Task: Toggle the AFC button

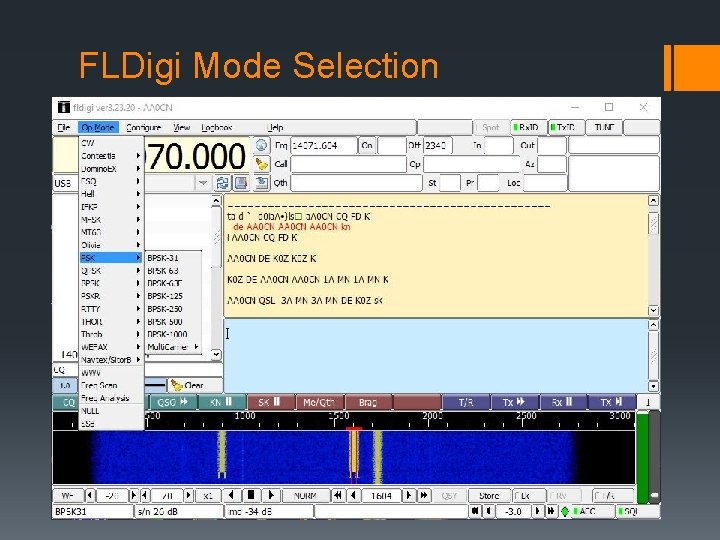Action: point(592,511)
